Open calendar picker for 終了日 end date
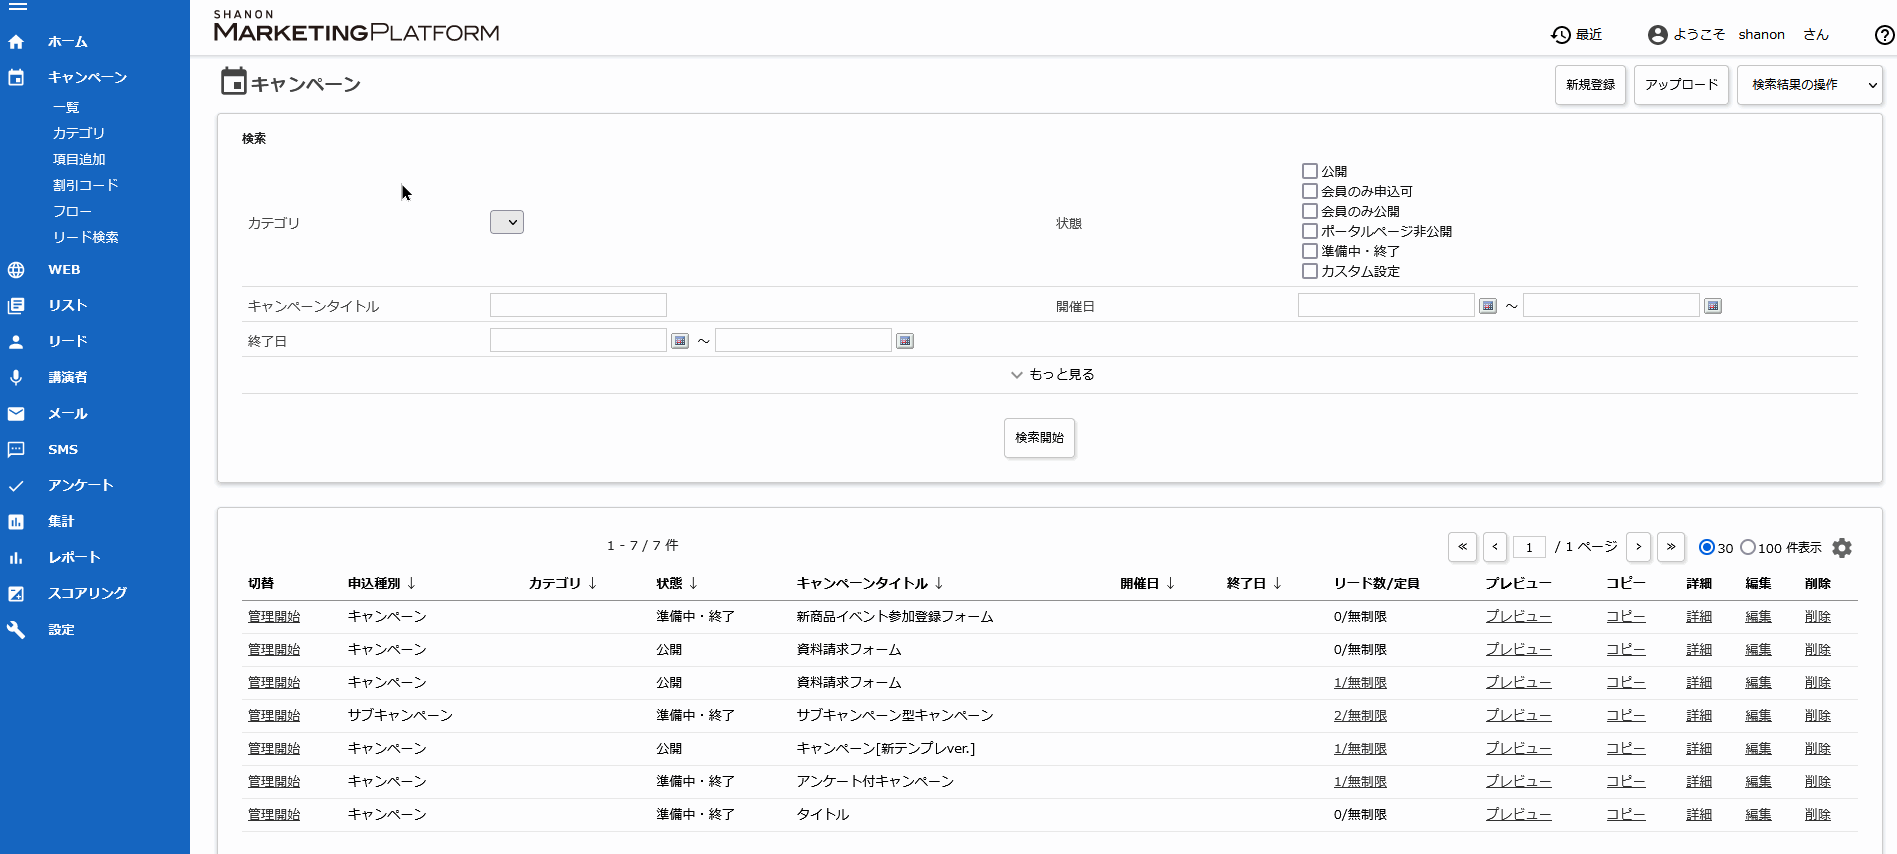This screenshot has width=1897, height=854. coord(905,341)
